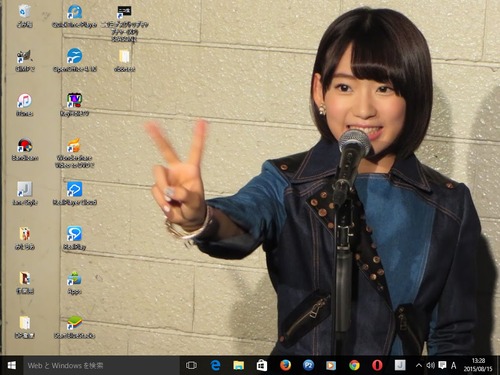This screenshot has width=500, height=375.
Task: Click the OpenOffice desktop shortcut
Action: pos(75,60)
